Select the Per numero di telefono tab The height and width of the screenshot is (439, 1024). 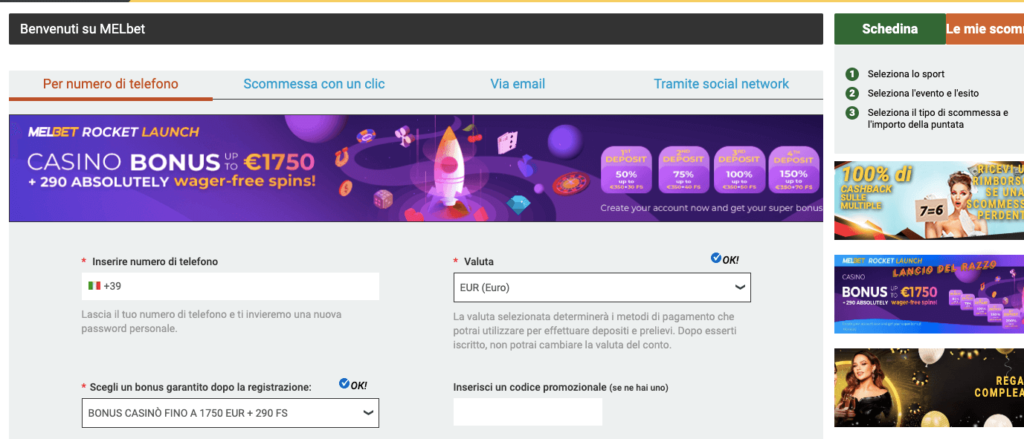[x=110, y=84]
